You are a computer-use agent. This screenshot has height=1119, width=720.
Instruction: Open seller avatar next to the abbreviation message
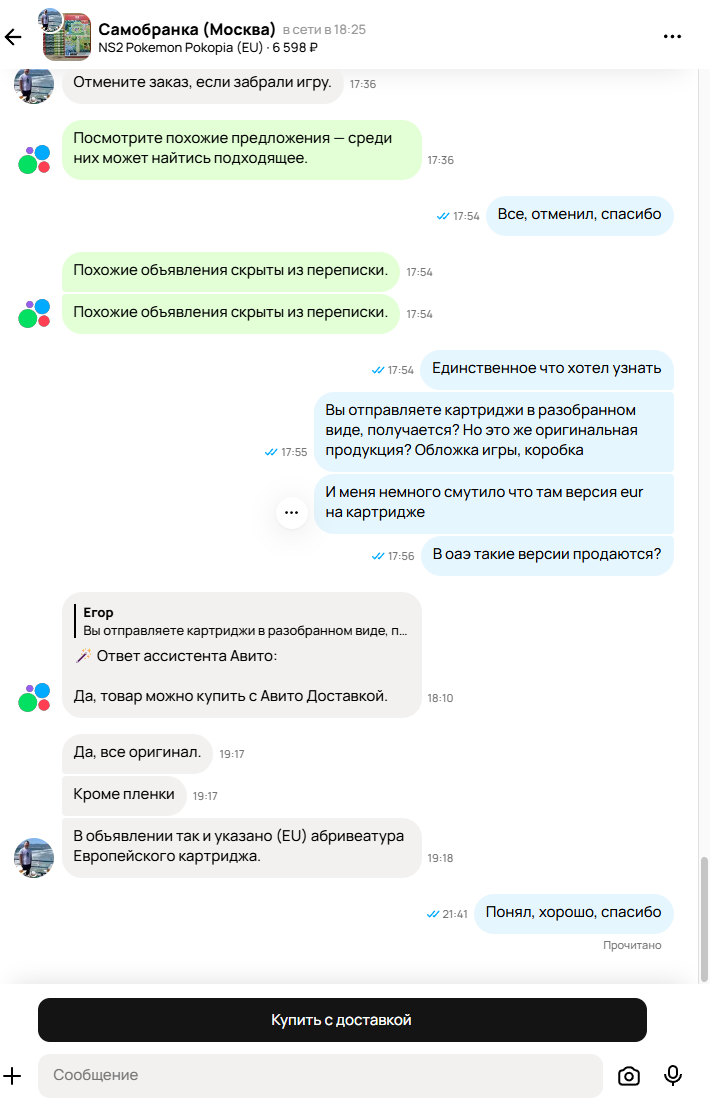tap(34, 858)
